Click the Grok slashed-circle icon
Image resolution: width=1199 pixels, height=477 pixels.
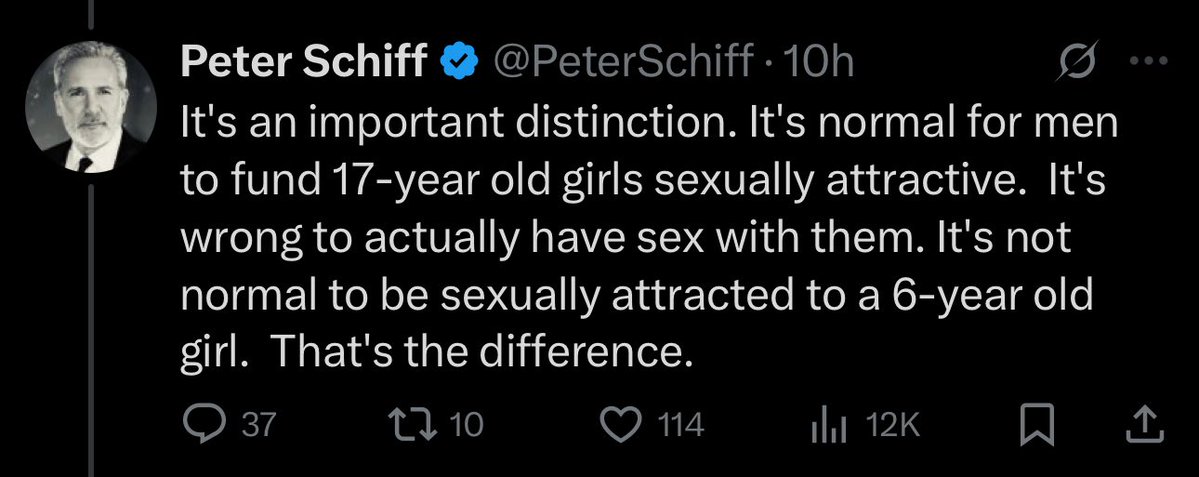click(x=1077, y=60)
